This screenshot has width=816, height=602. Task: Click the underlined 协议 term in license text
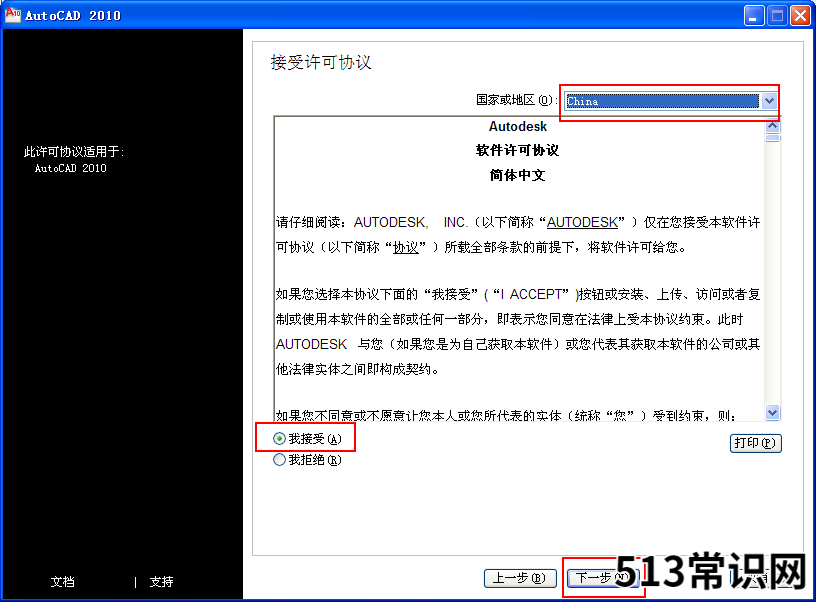pos(405,247)
